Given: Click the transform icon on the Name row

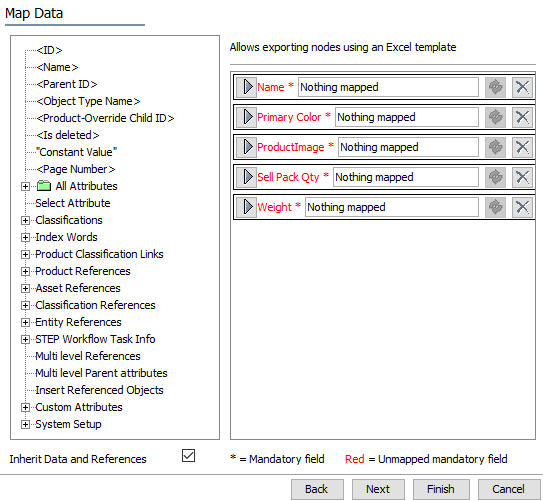Looking at the screenshot, I should [x=495, y=87].
